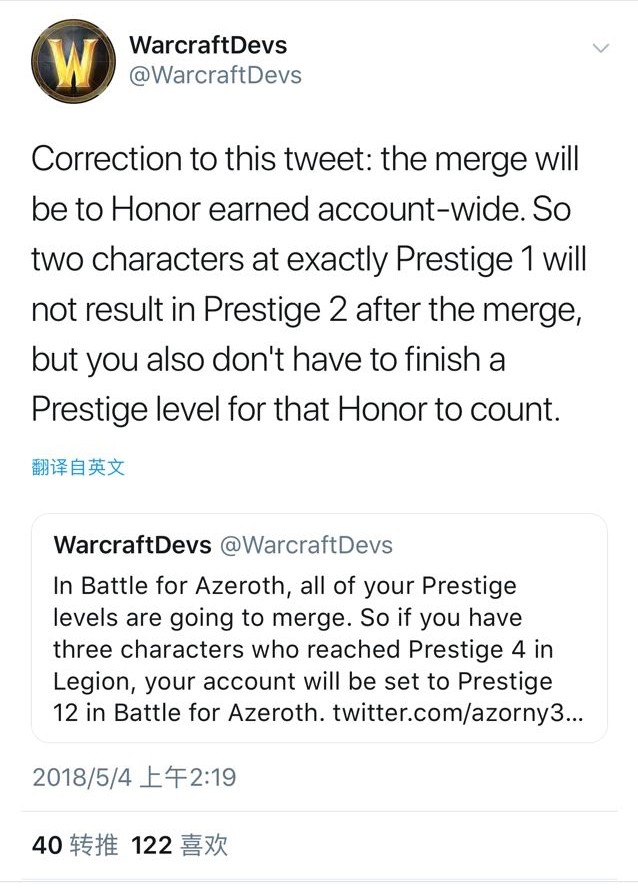Viewport: 638px width, 890px height.
Task: Click the quoted tweet's @WarcraftDevs handle
Action: 306,545
